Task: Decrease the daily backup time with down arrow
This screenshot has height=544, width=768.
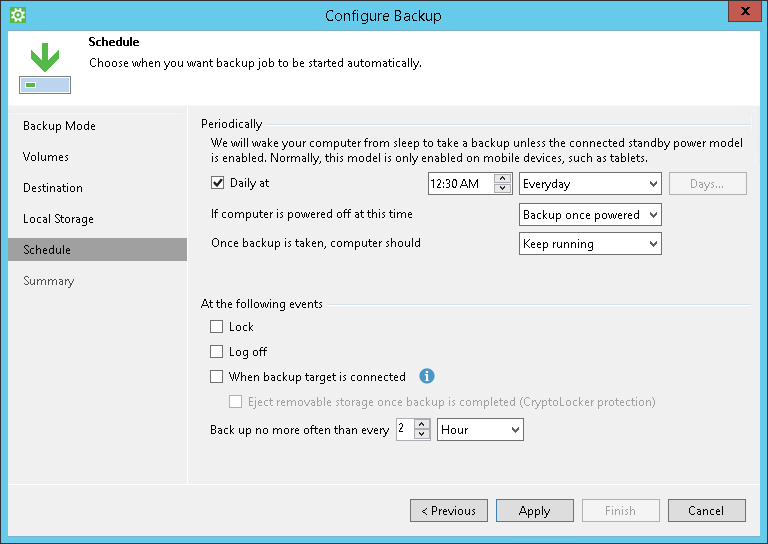Action: coord(503,189)
